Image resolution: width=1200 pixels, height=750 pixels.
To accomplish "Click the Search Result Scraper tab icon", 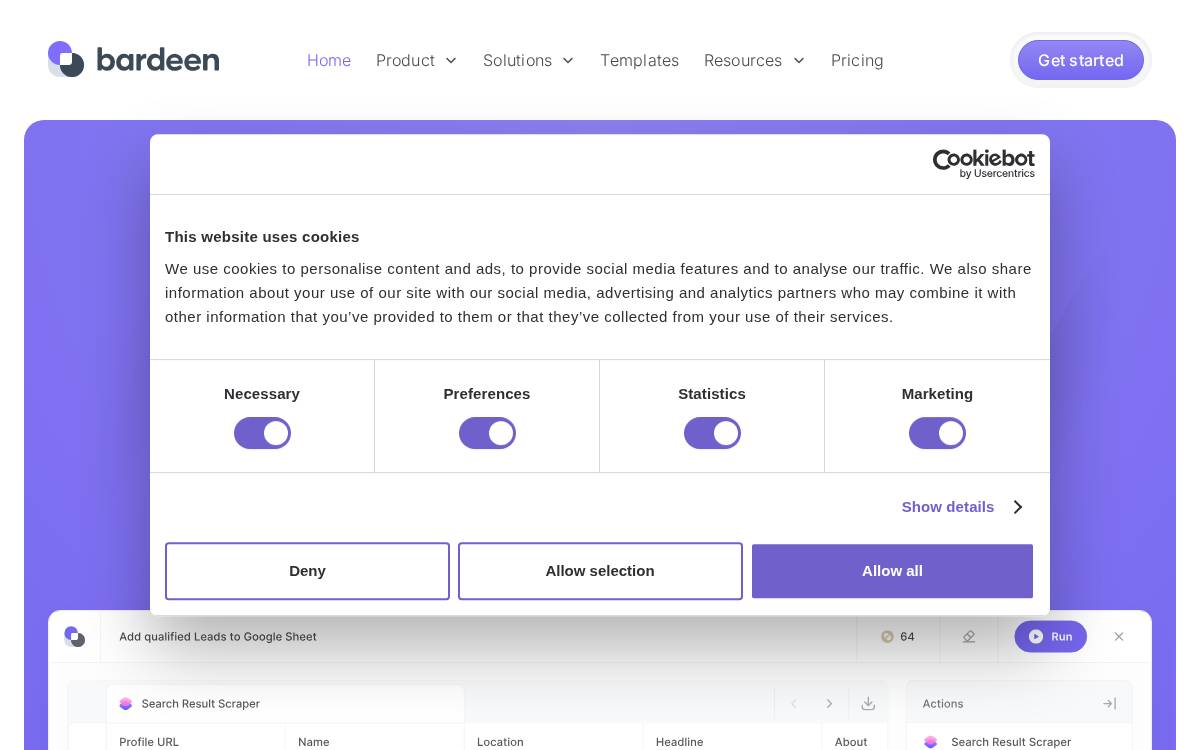I will point(126,704).
